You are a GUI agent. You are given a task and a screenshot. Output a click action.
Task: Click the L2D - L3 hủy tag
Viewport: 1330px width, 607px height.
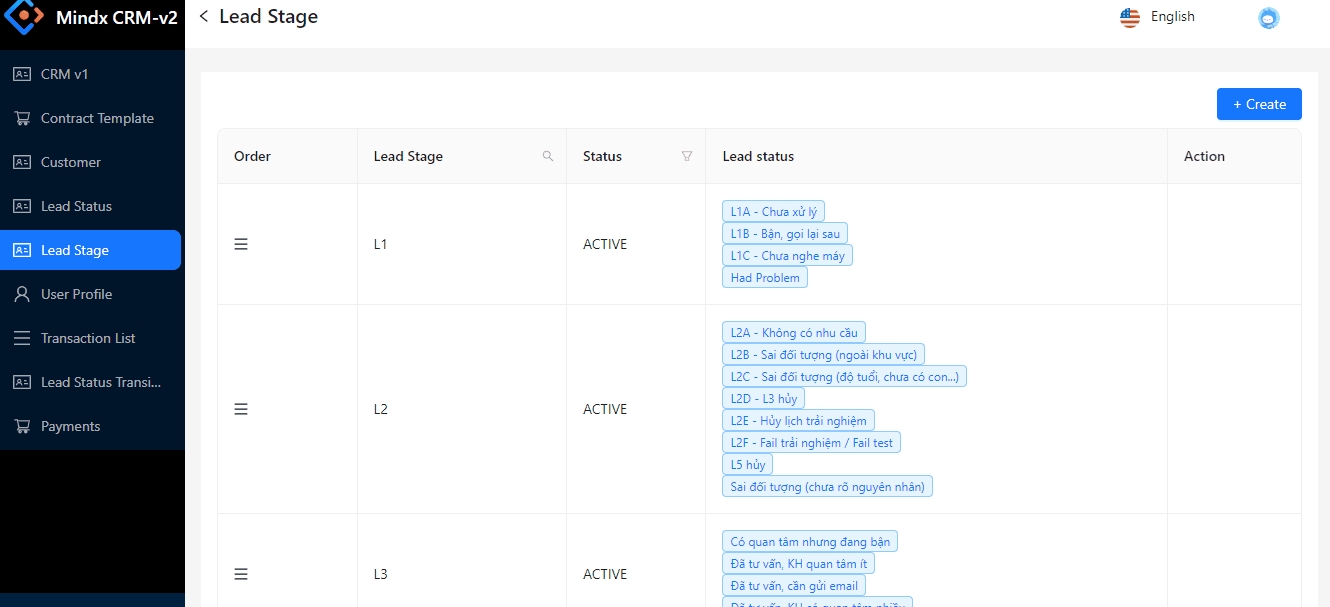pyautogui.click(x=763, y=398)
